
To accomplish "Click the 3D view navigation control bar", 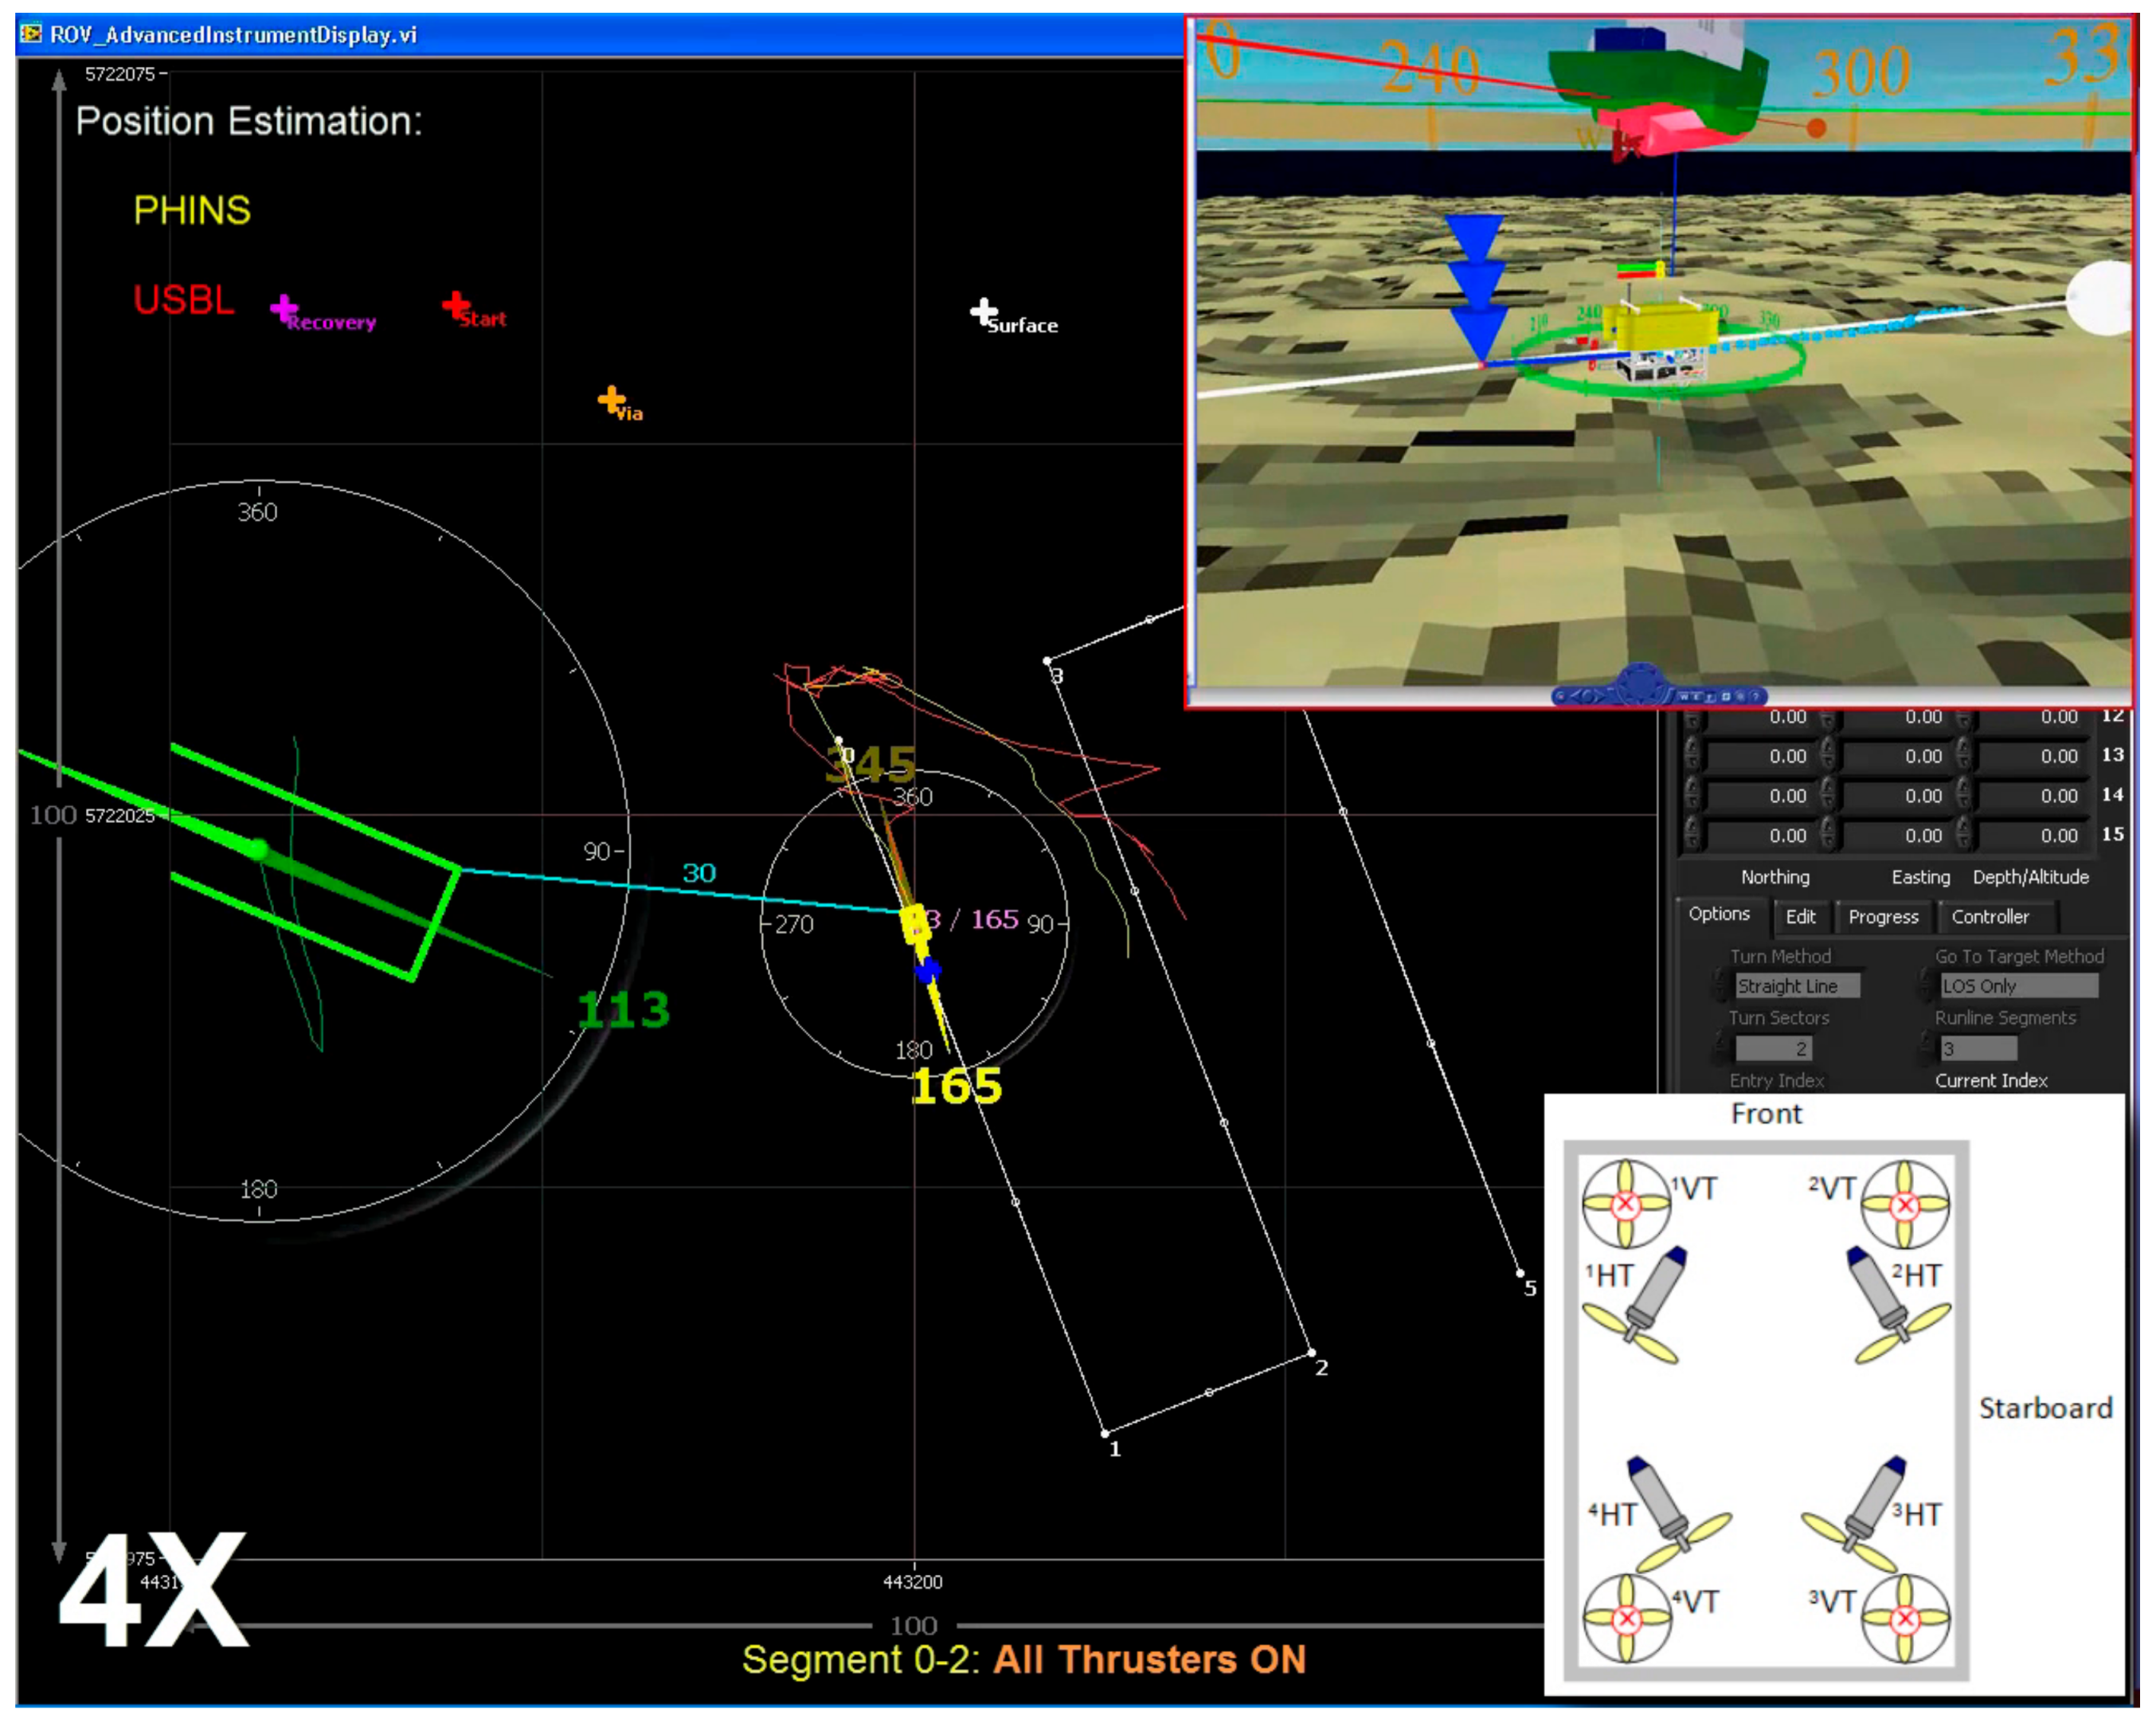I will click(x=1659, y=695).
